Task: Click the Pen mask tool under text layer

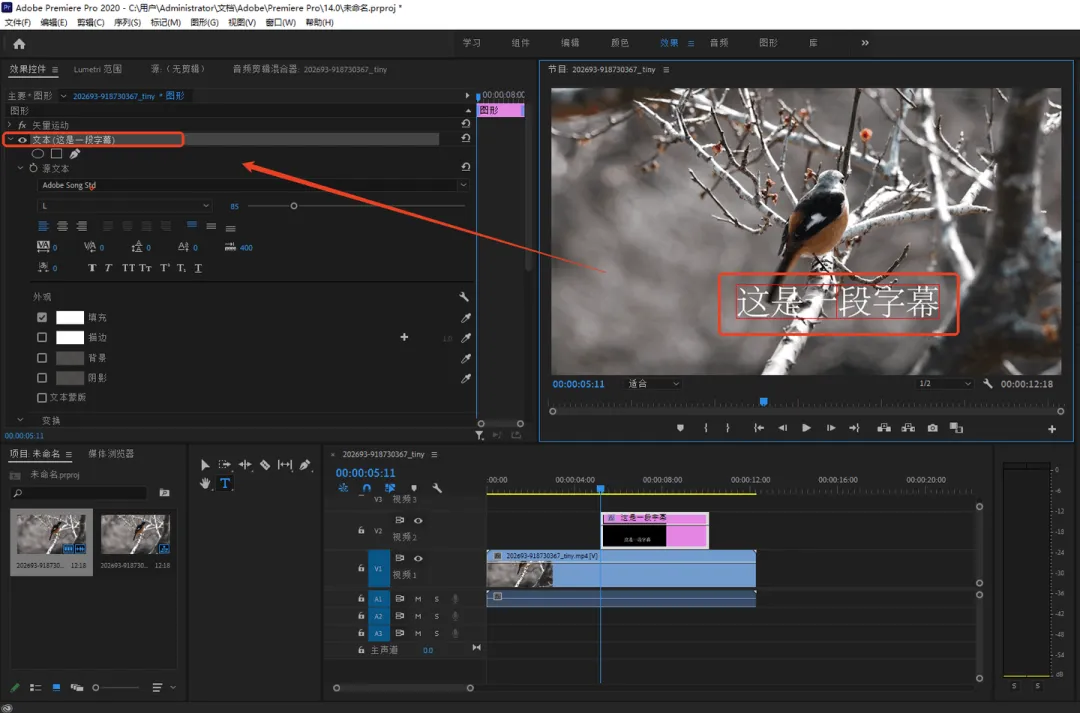Action: pos(75,154)
